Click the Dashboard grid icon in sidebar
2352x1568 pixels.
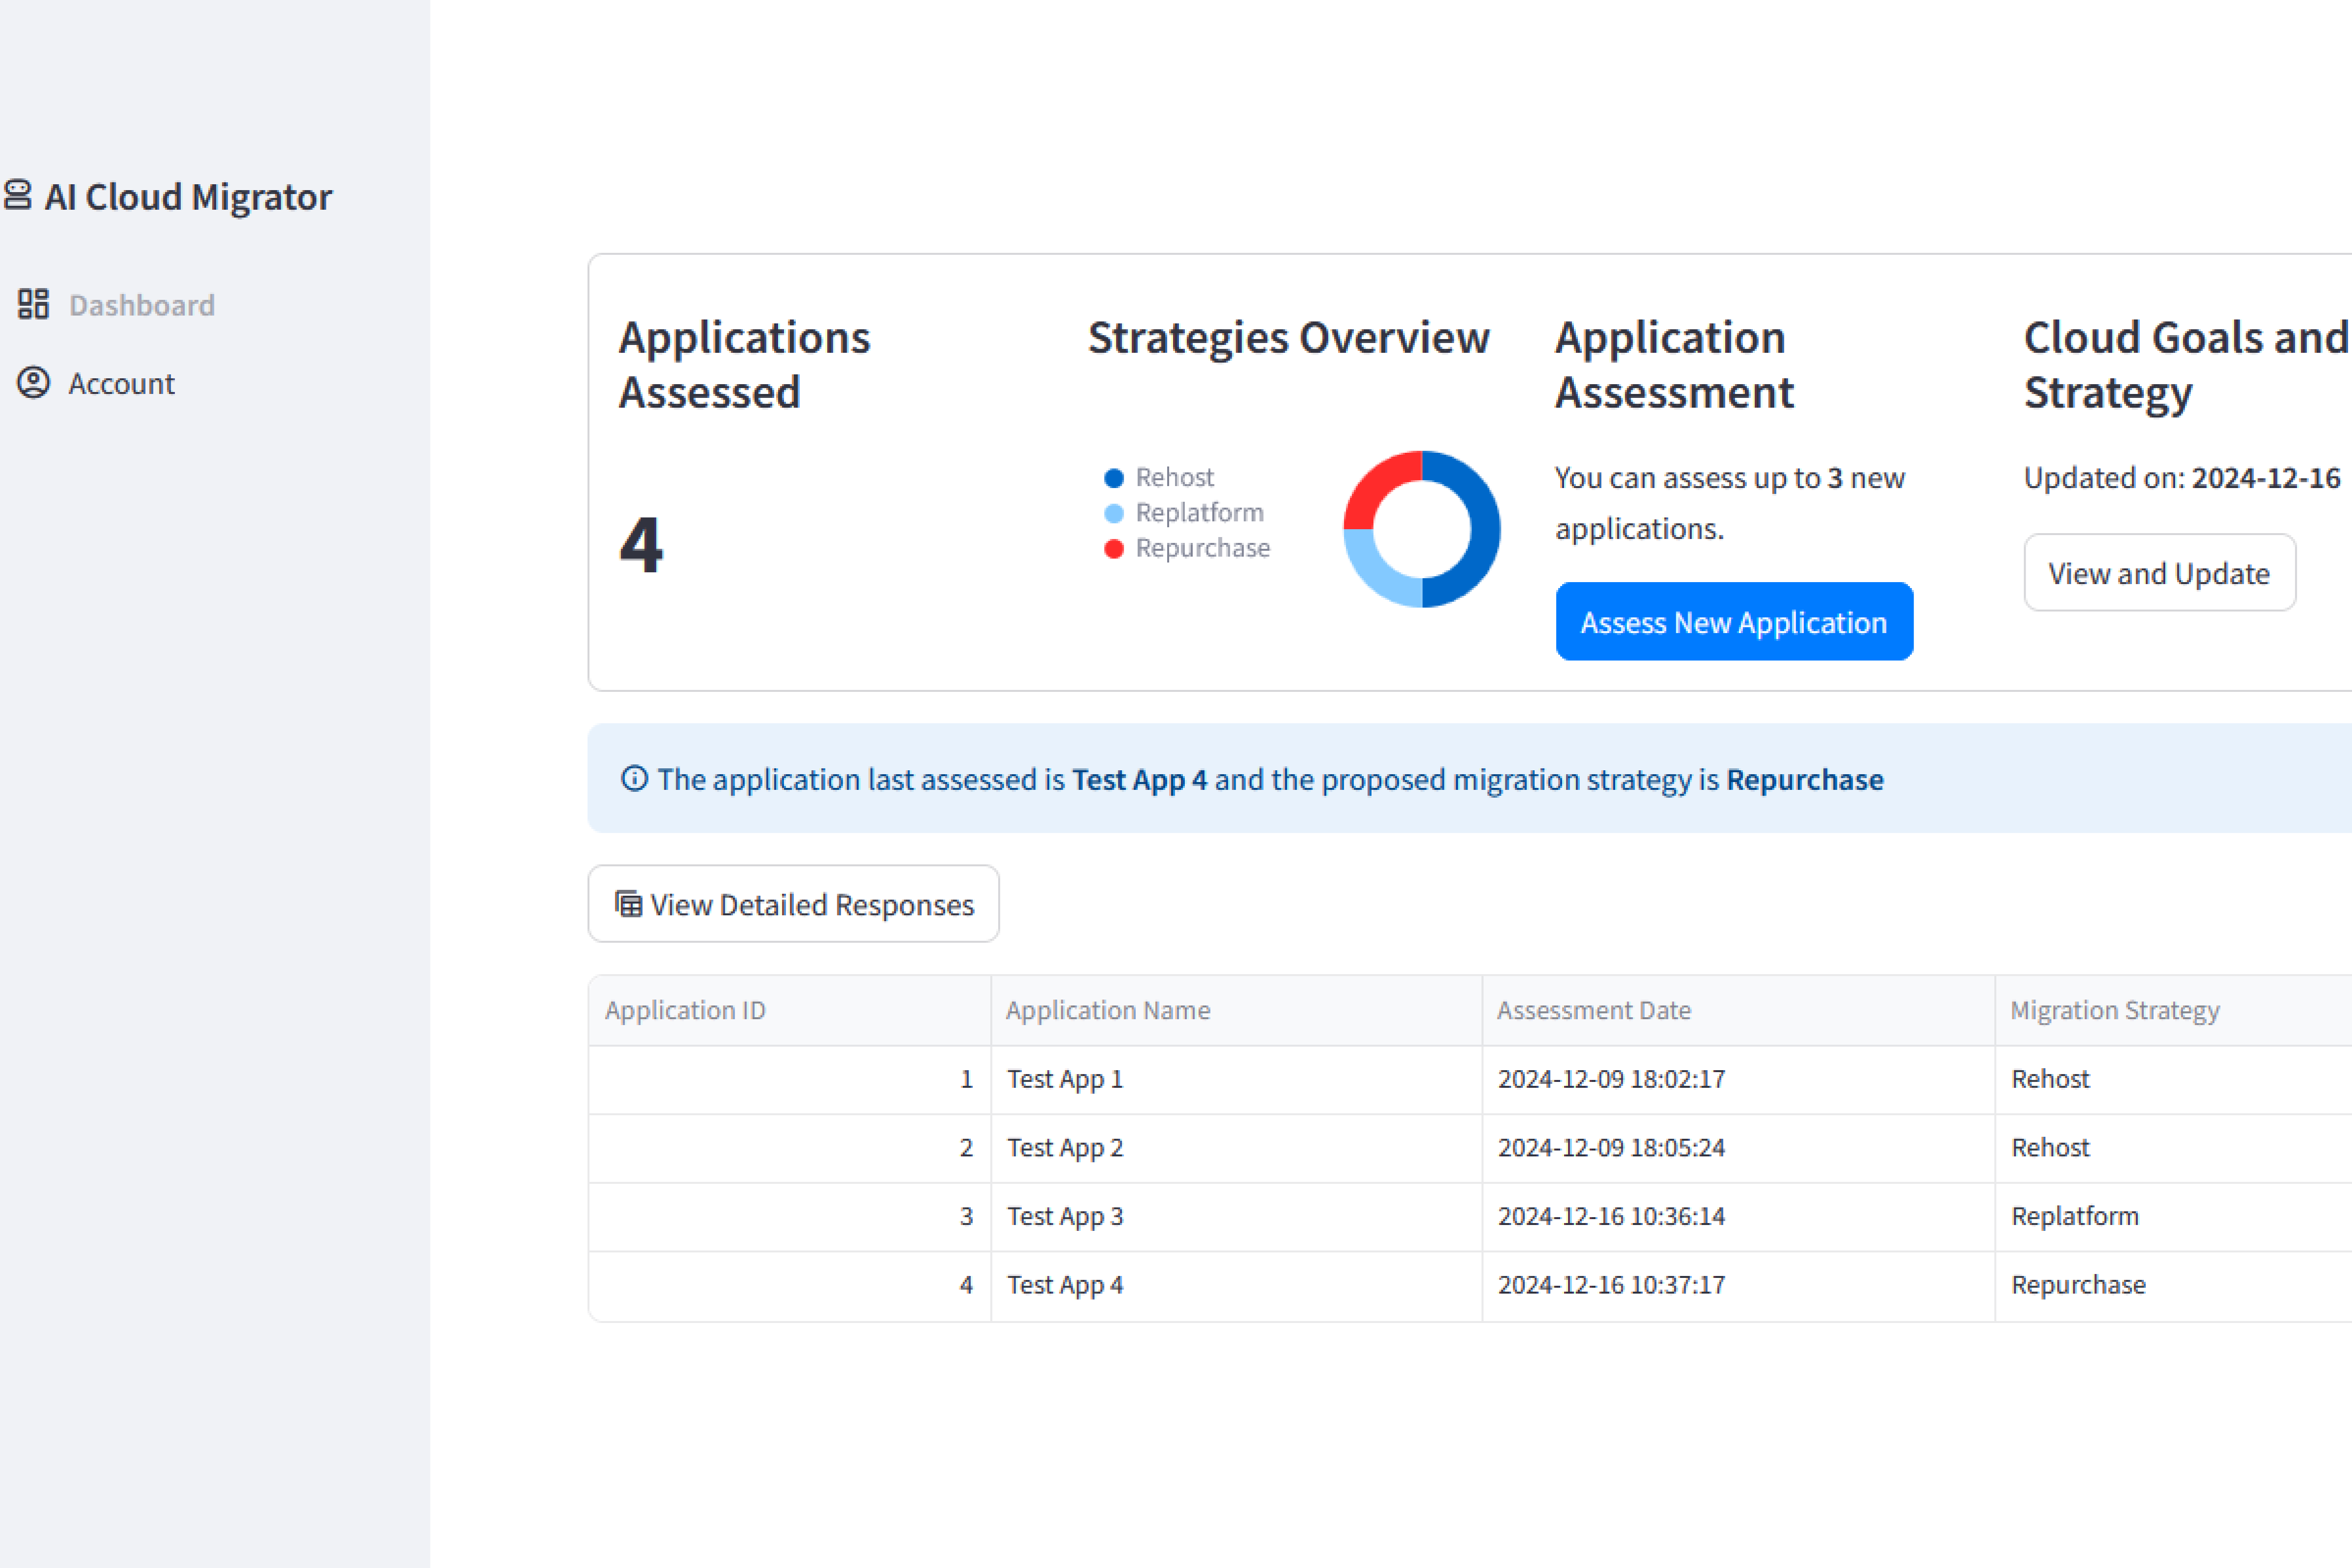tap(33, 304)
